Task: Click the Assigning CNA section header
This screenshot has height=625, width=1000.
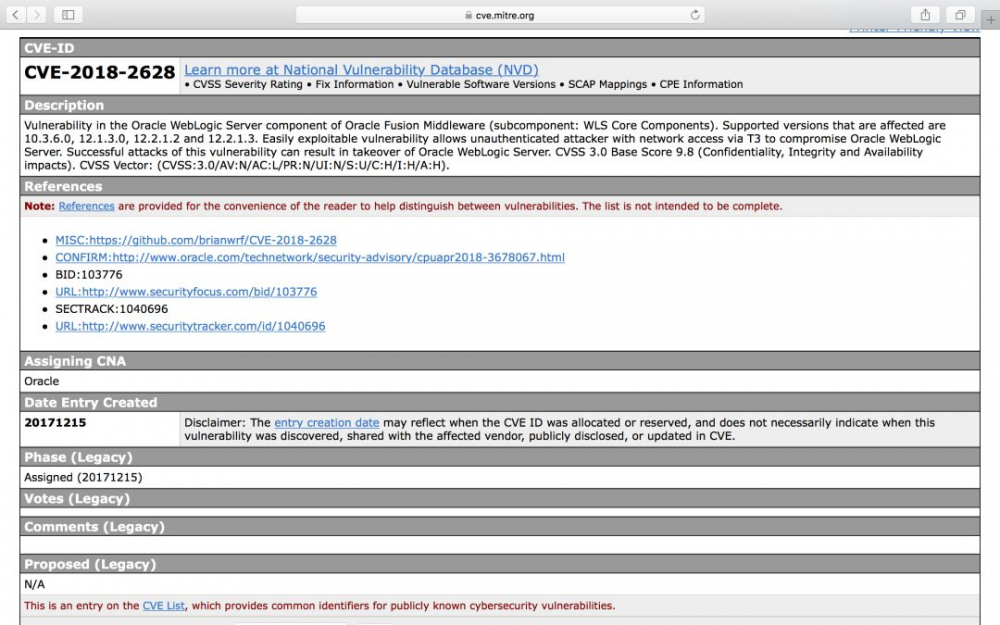Action: tap(500, 361)
